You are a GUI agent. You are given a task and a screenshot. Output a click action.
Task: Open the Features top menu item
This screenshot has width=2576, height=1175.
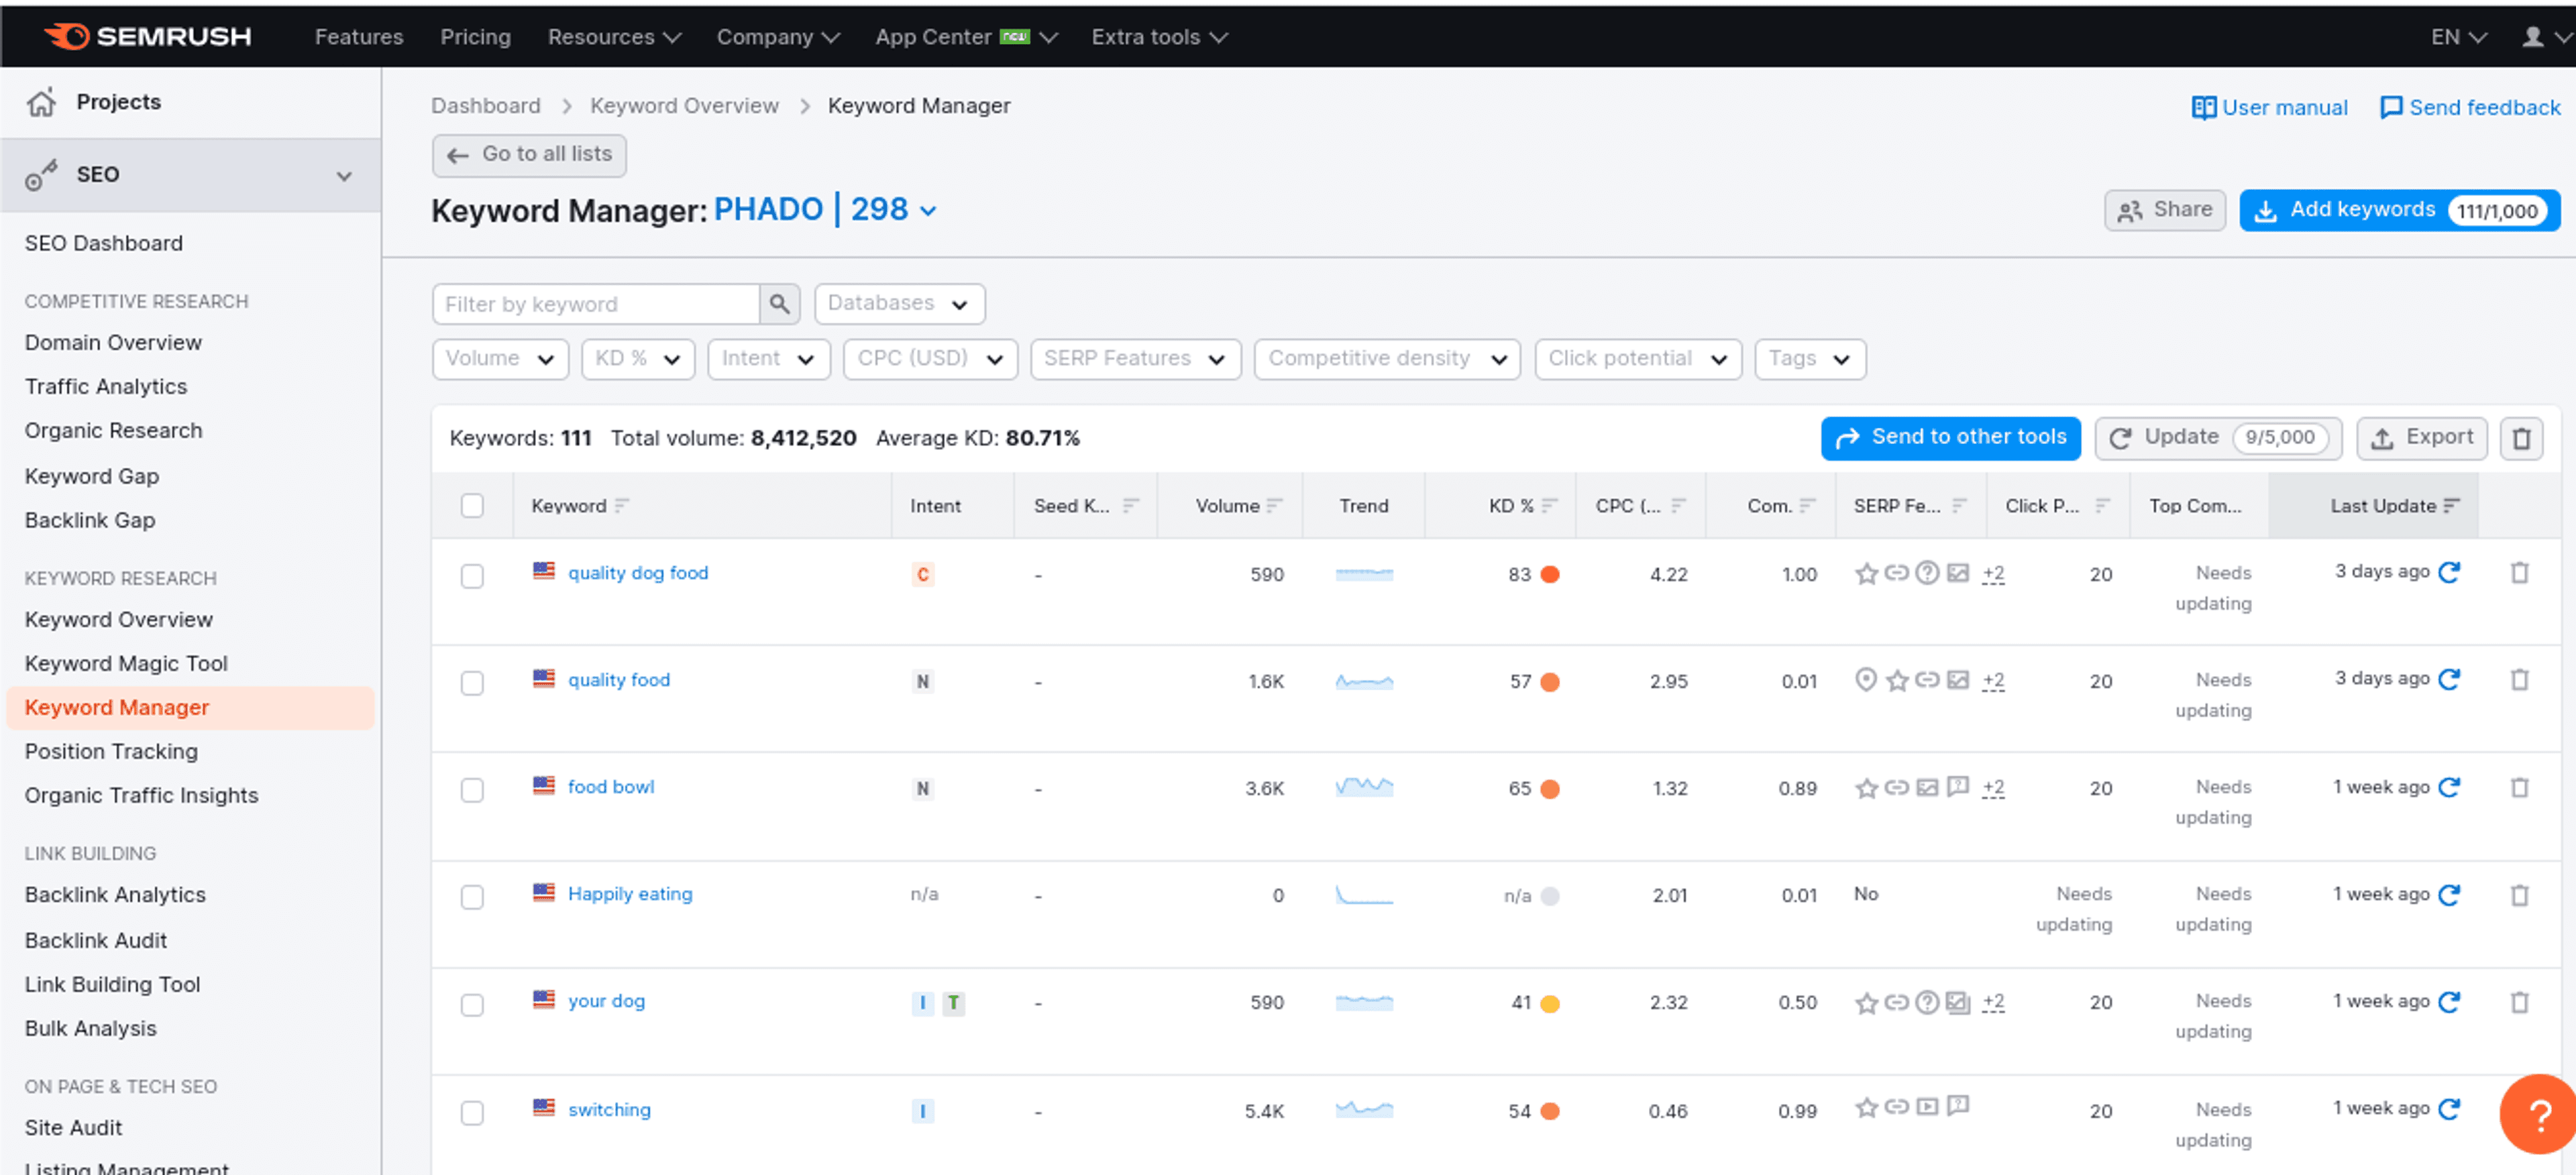[x=359, y=37]
